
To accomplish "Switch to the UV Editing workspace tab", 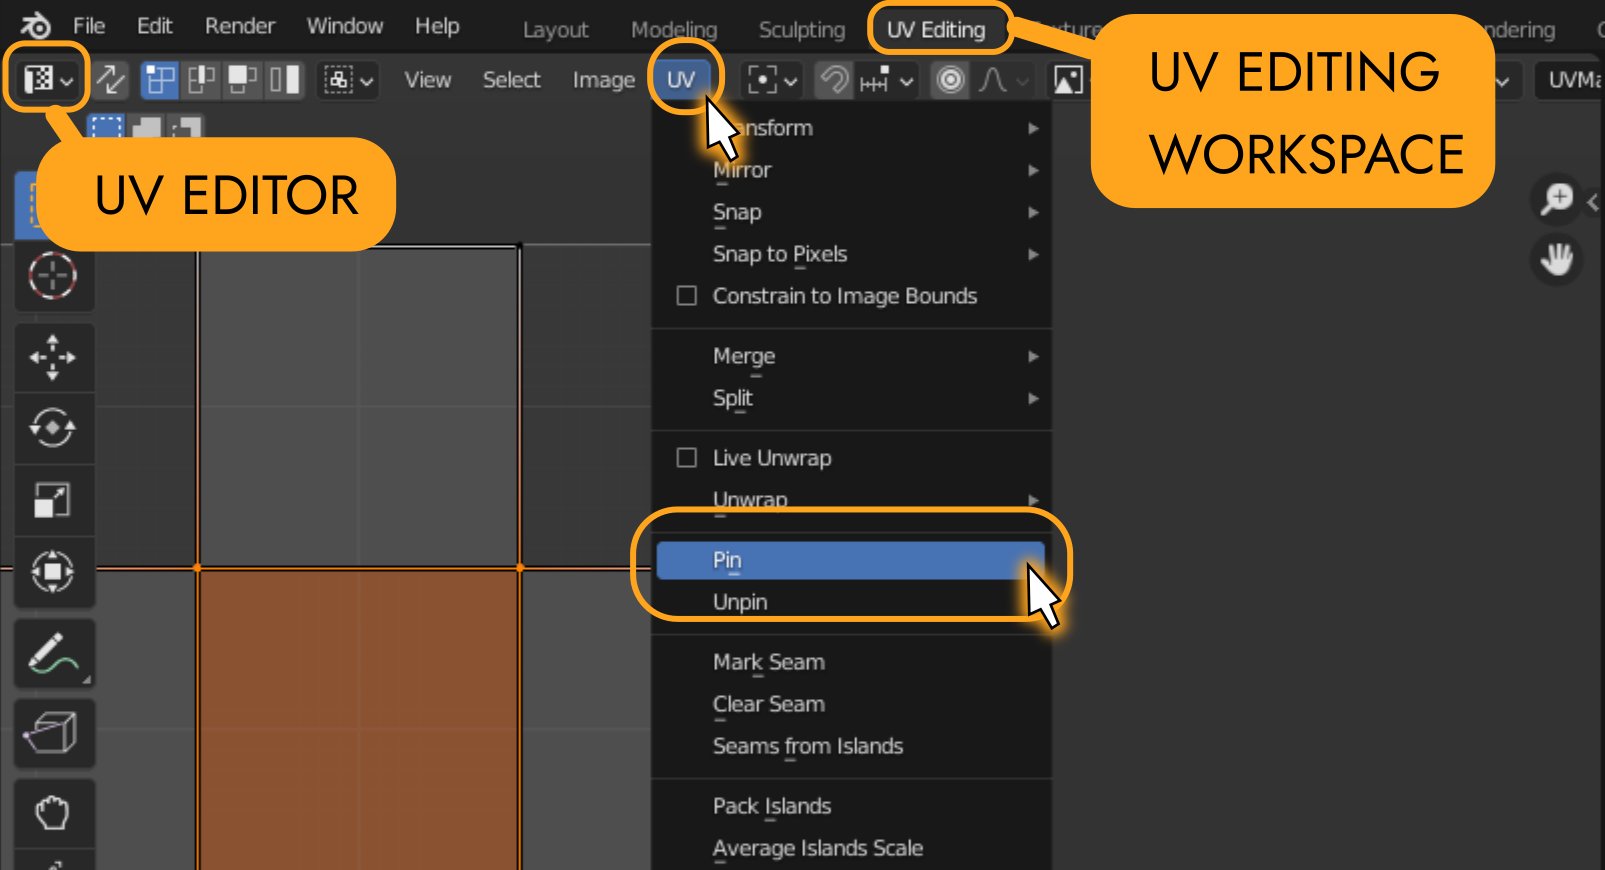I will tap(935, 30).
